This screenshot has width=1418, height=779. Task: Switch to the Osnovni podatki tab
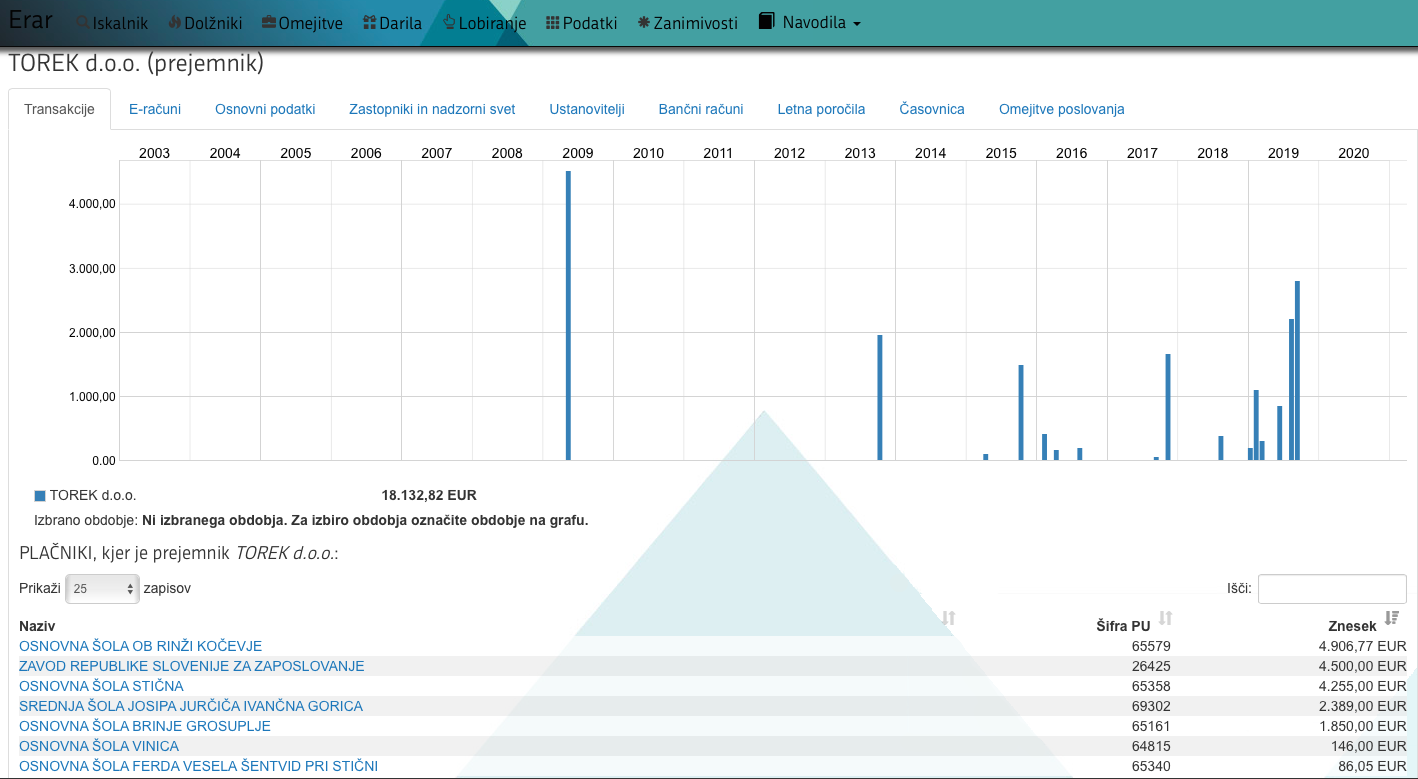(265, 110)
